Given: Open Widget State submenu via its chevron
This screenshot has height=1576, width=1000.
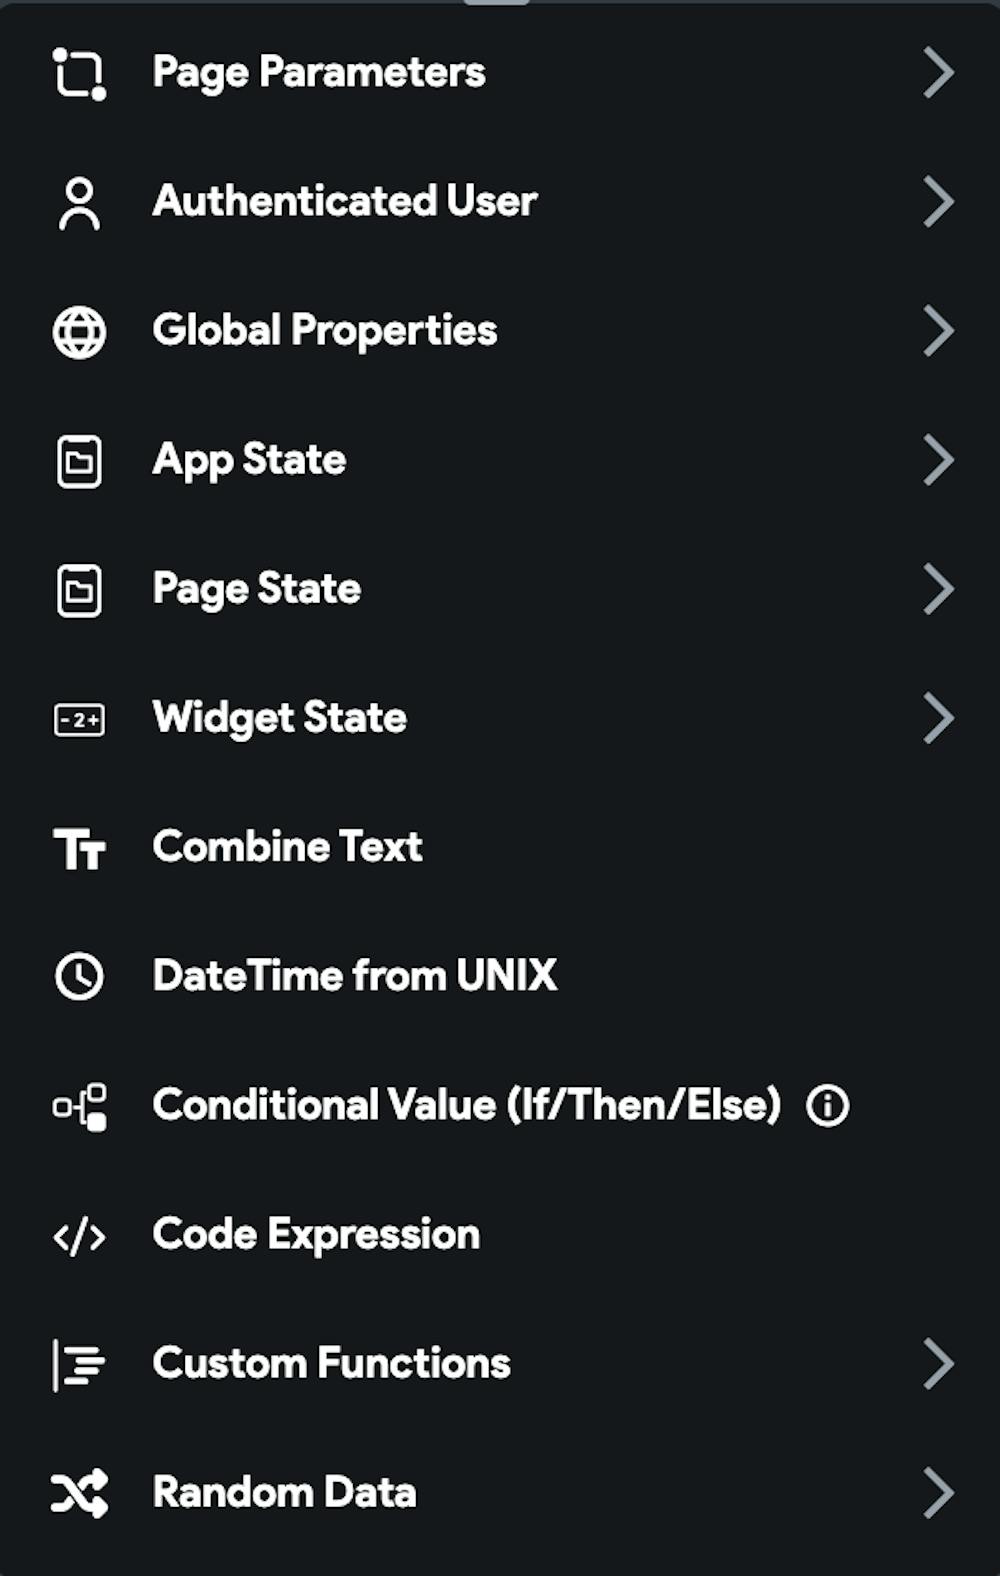Looking at the screenshot, I should click(938, 719).
